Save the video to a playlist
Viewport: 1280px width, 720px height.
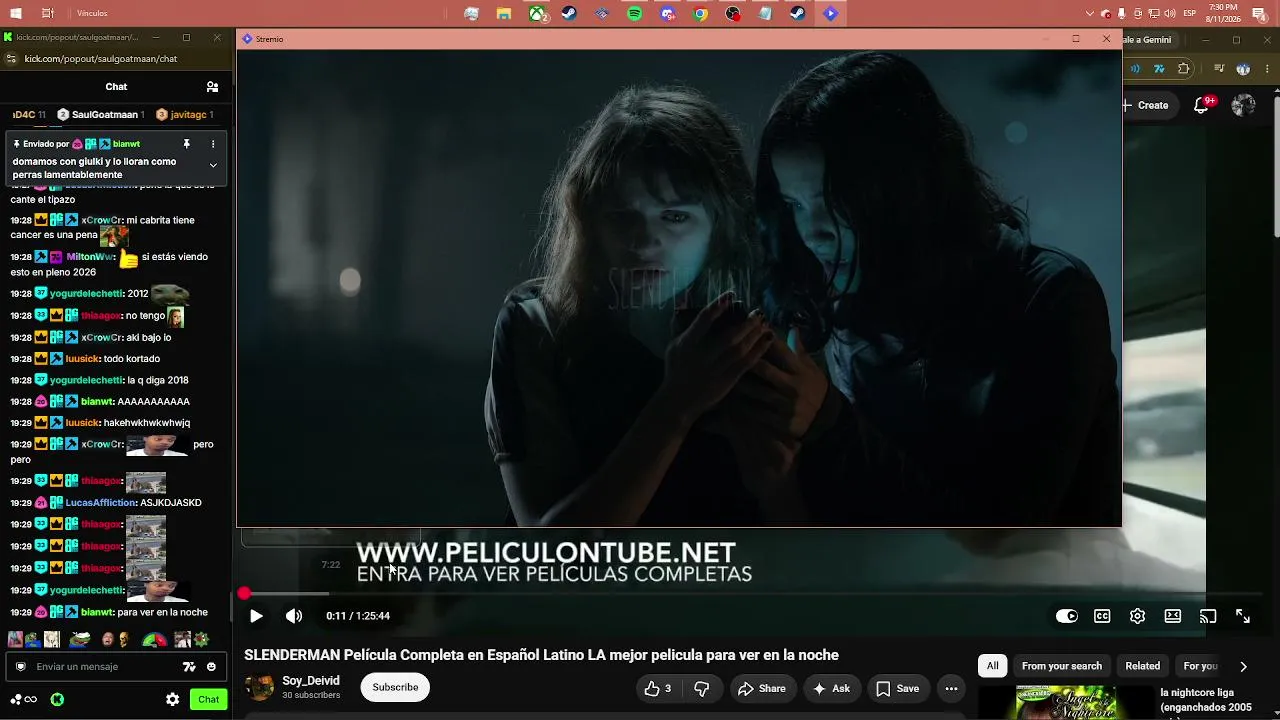tap(897, 688)
